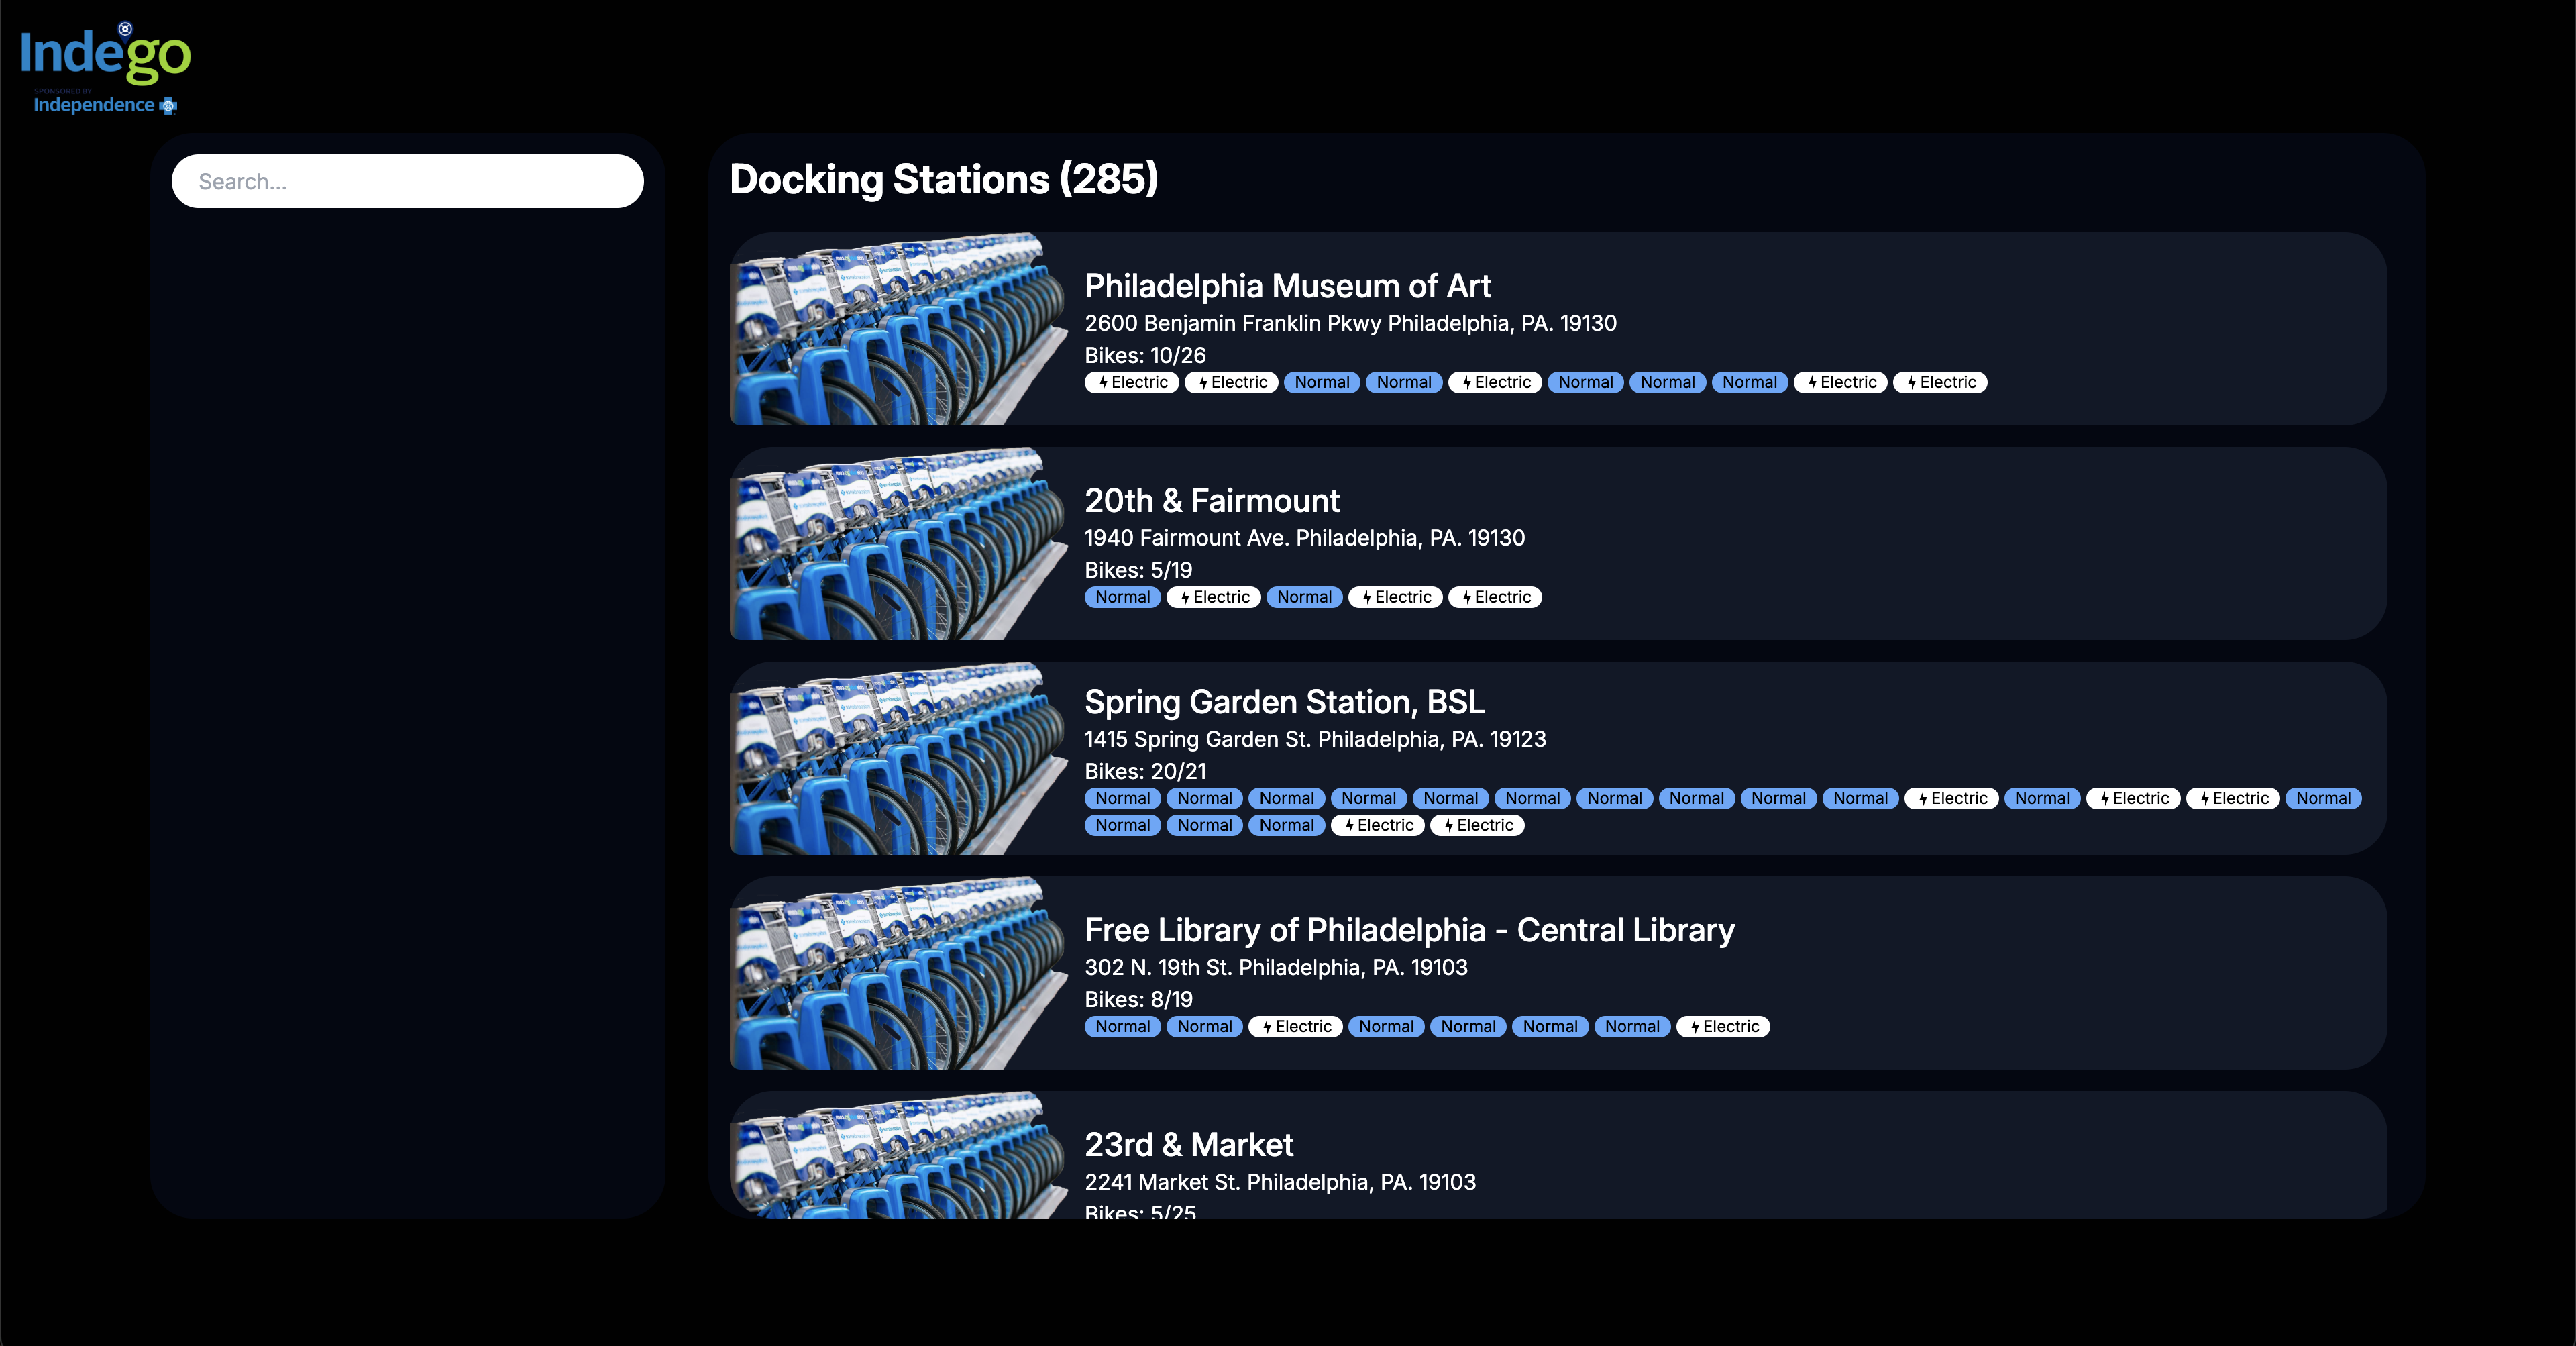Select the Philadelphia Museum of Art title

point(1287,286)
